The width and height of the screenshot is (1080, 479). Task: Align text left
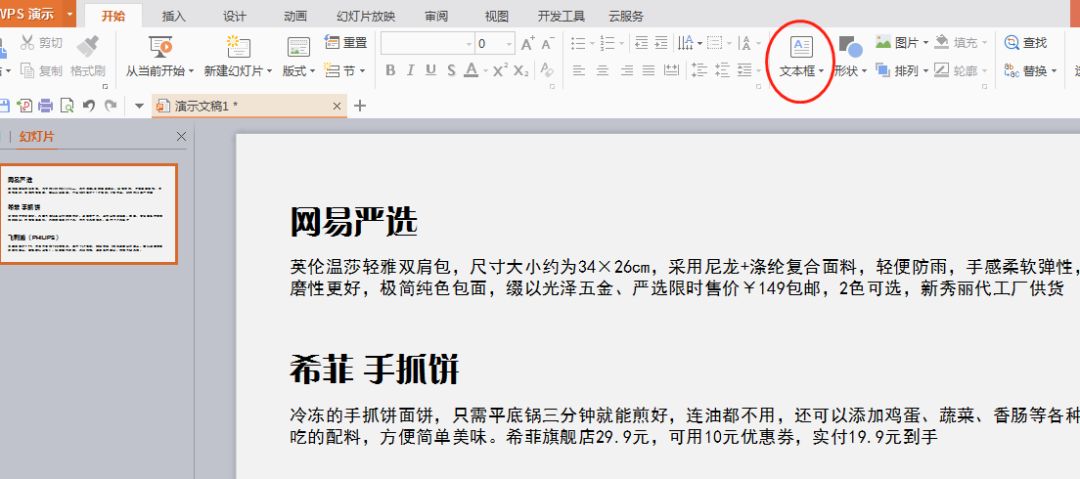[579, 70]
